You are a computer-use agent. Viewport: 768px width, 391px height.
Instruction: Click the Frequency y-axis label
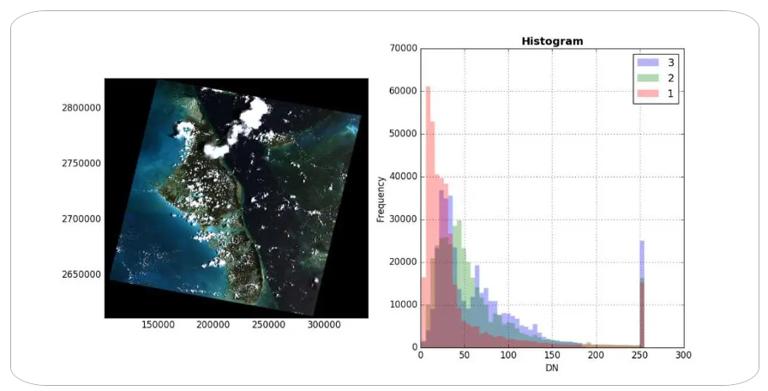click(x=381, y=199)
